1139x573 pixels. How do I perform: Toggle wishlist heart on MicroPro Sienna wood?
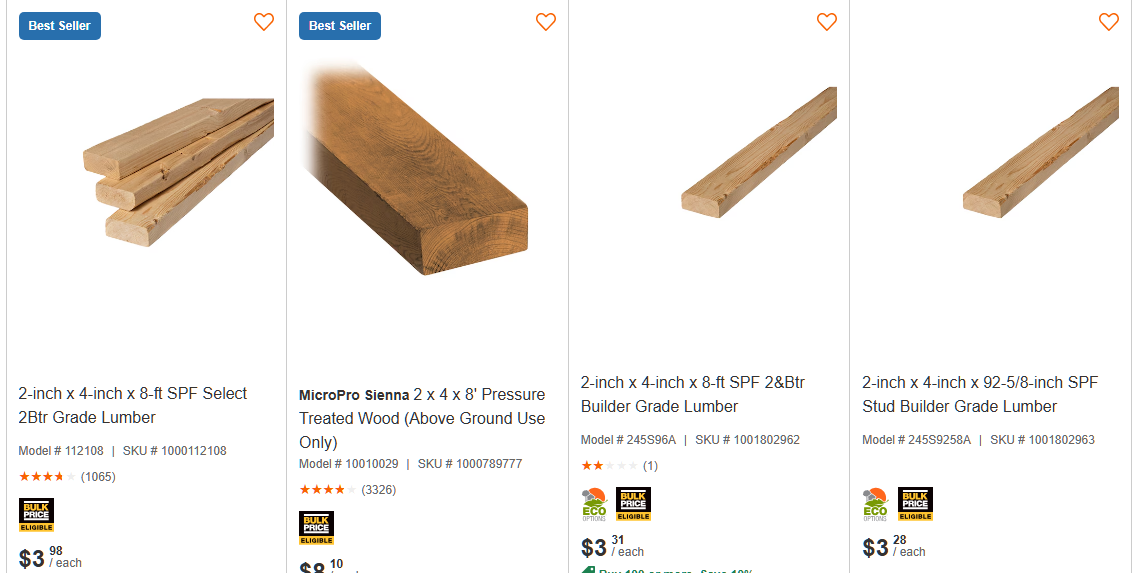click(546, 22)
